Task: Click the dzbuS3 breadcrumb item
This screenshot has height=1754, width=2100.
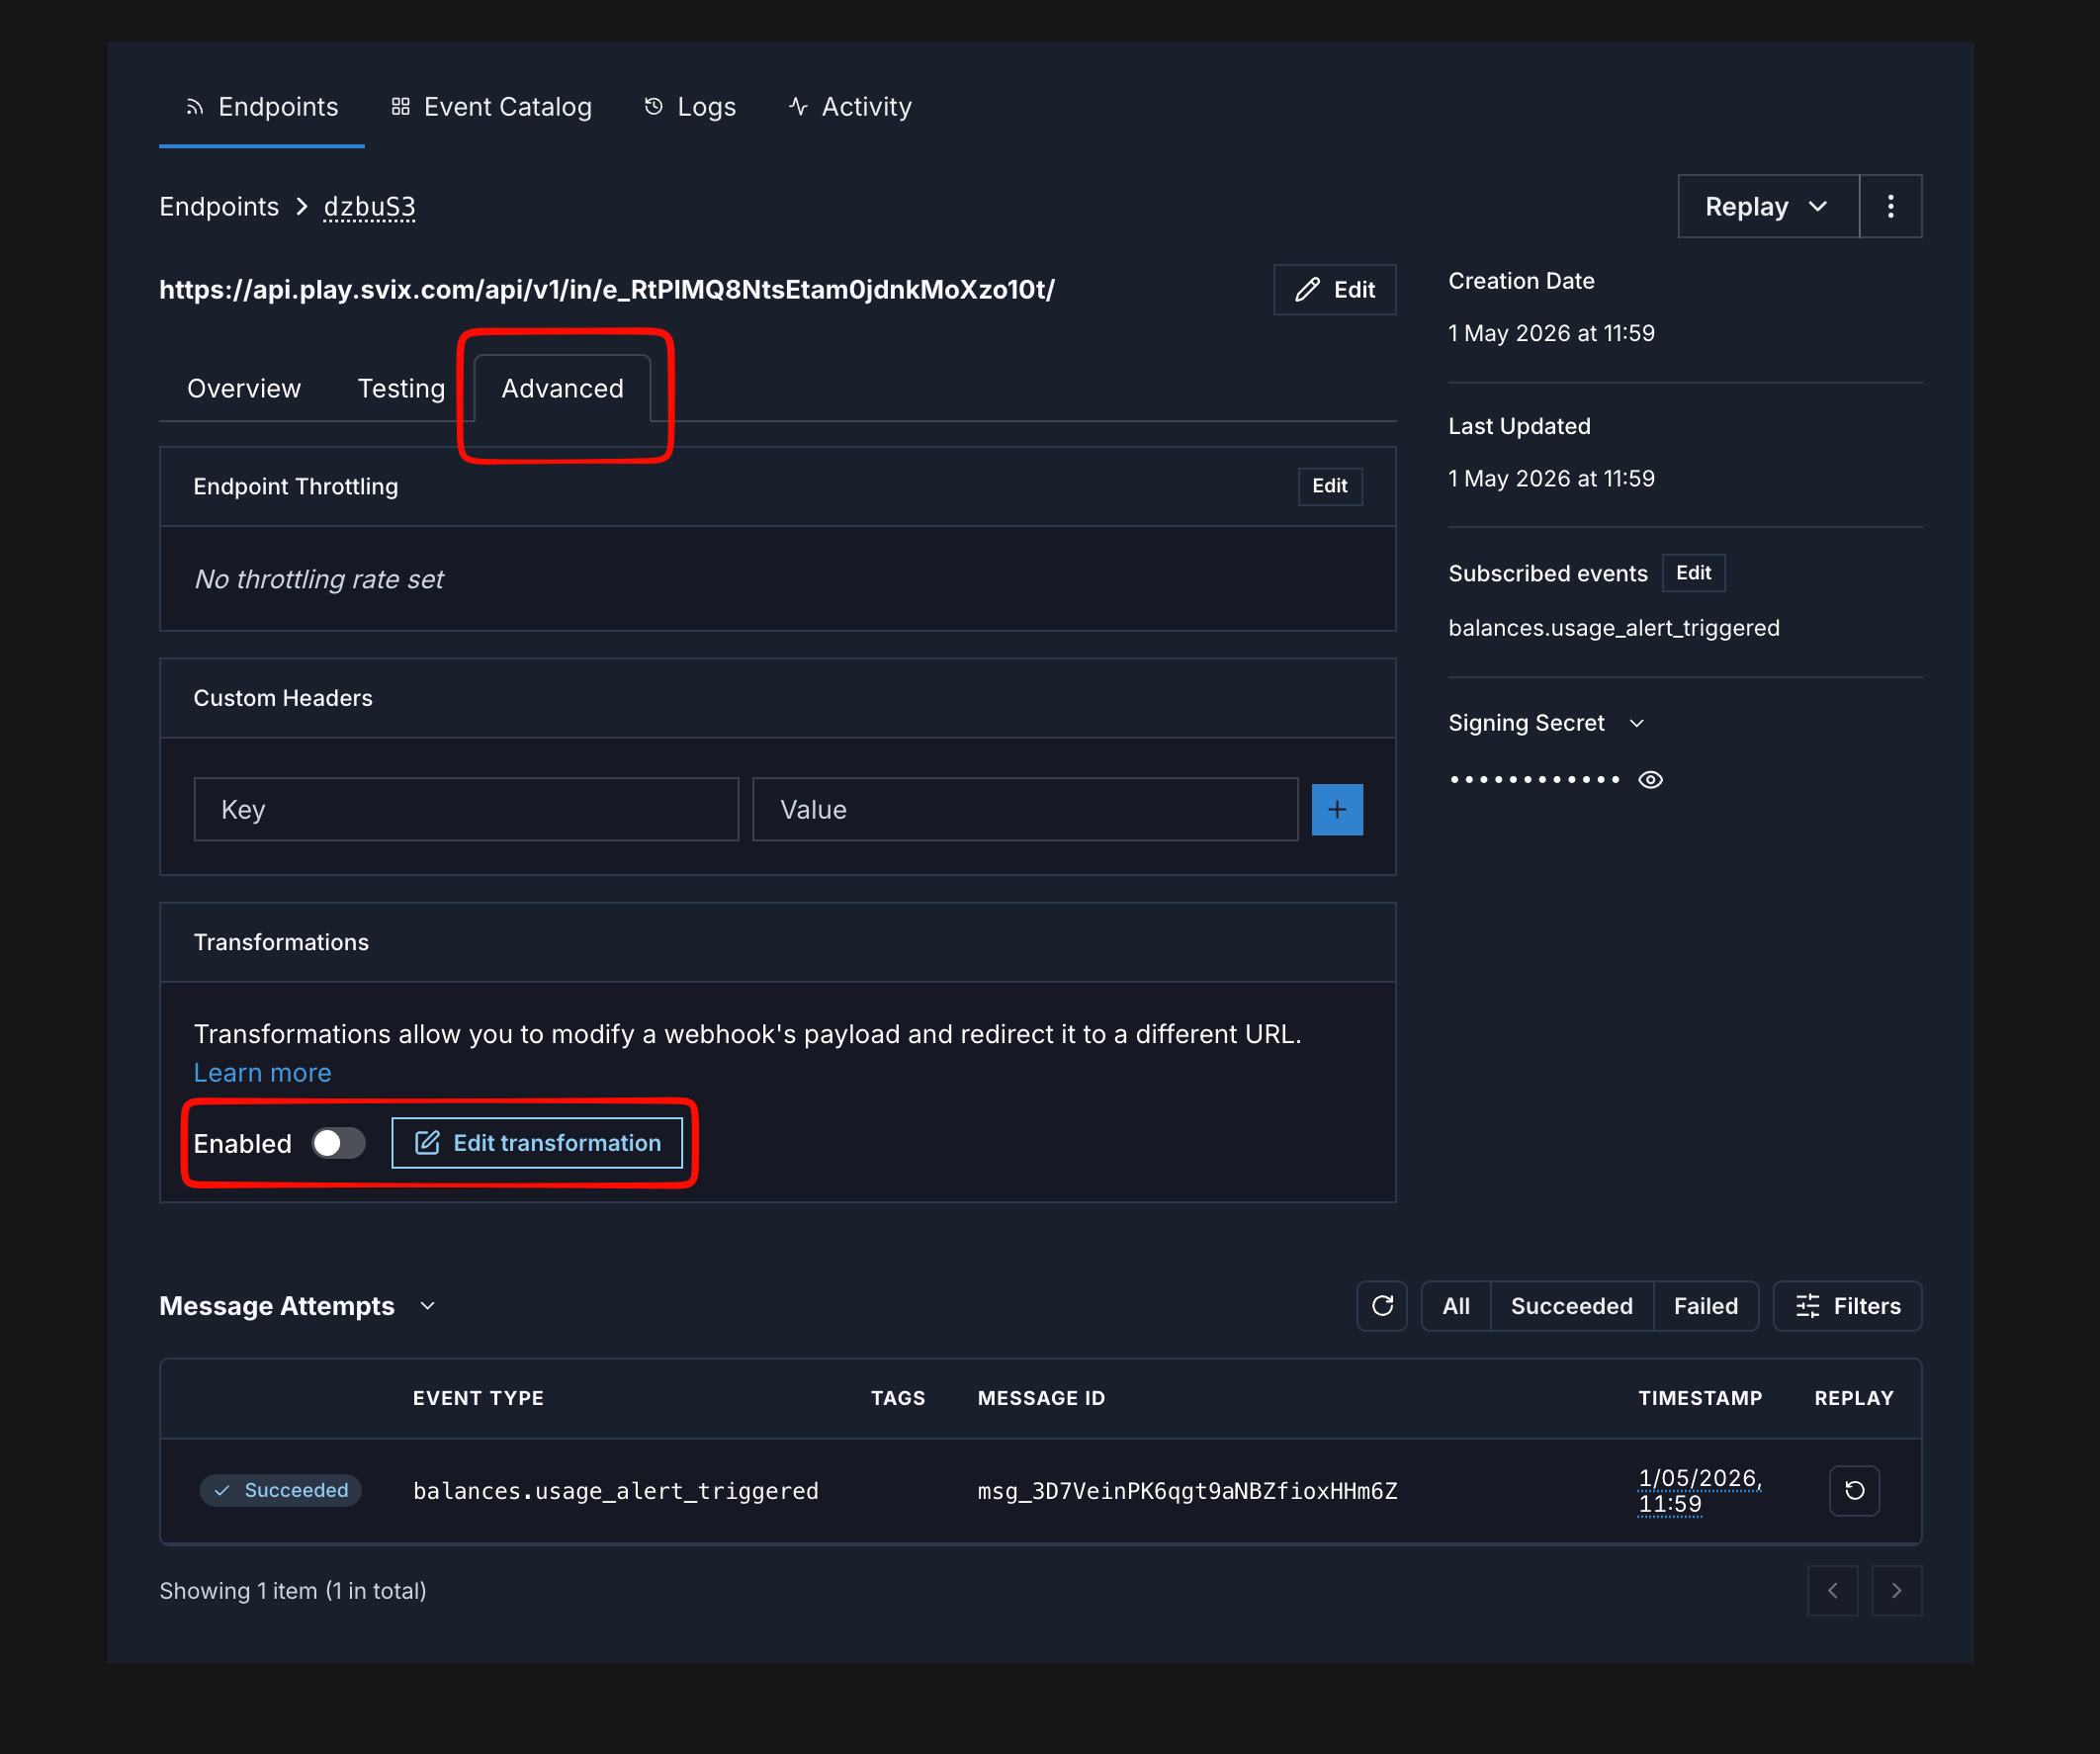Action: (x=369, y=207)
